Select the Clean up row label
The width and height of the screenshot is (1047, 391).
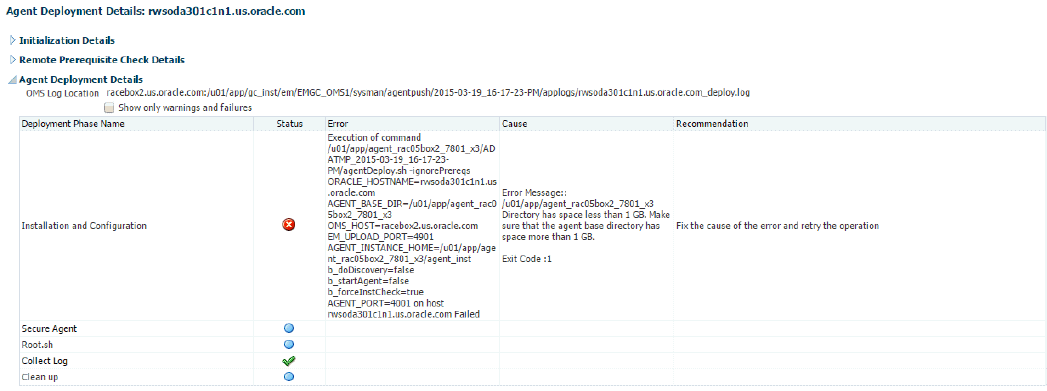click(x=39, y=377)
